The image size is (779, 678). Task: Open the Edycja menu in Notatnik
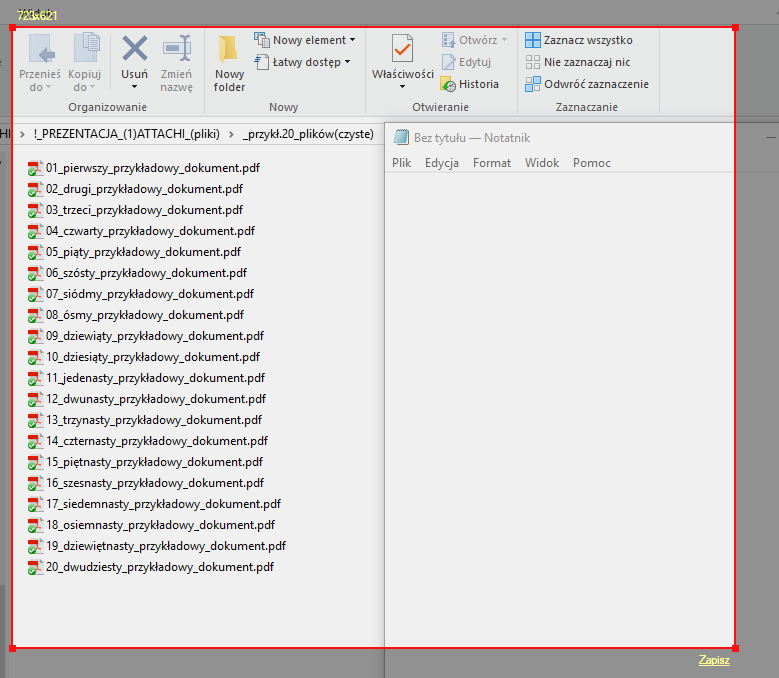[x=441, y=163]
